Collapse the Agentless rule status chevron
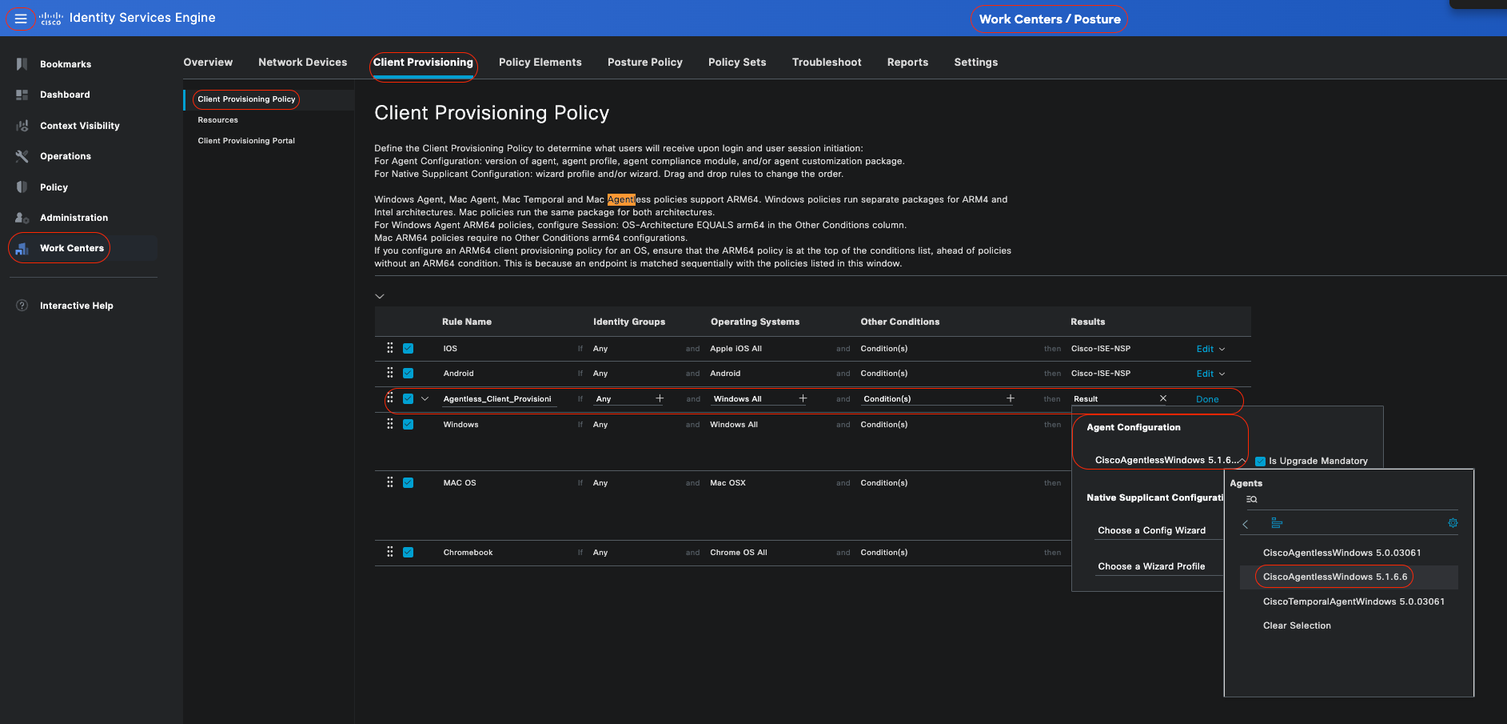Screen dimensions: 1507x724 [x=425, y=398]
